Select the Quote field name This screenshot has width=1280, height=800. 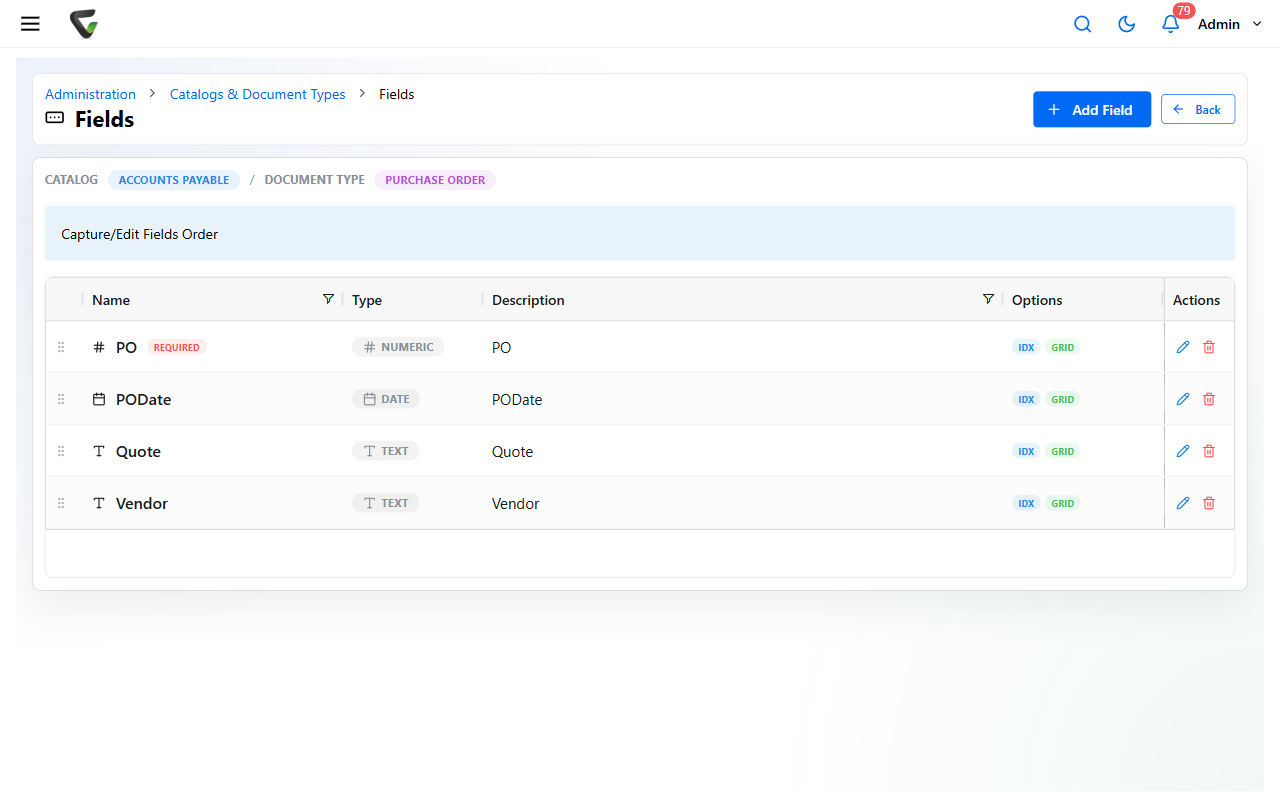pos(138,451)
